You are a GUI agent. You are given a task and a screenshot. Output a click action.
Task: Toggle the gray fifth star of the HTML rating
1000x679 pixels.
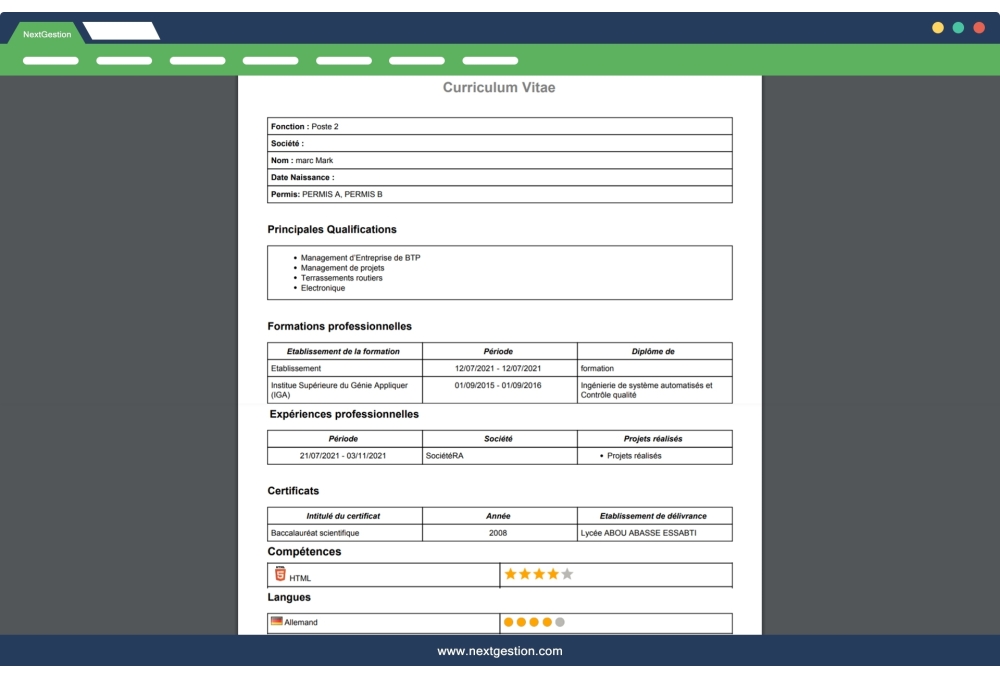566,574
